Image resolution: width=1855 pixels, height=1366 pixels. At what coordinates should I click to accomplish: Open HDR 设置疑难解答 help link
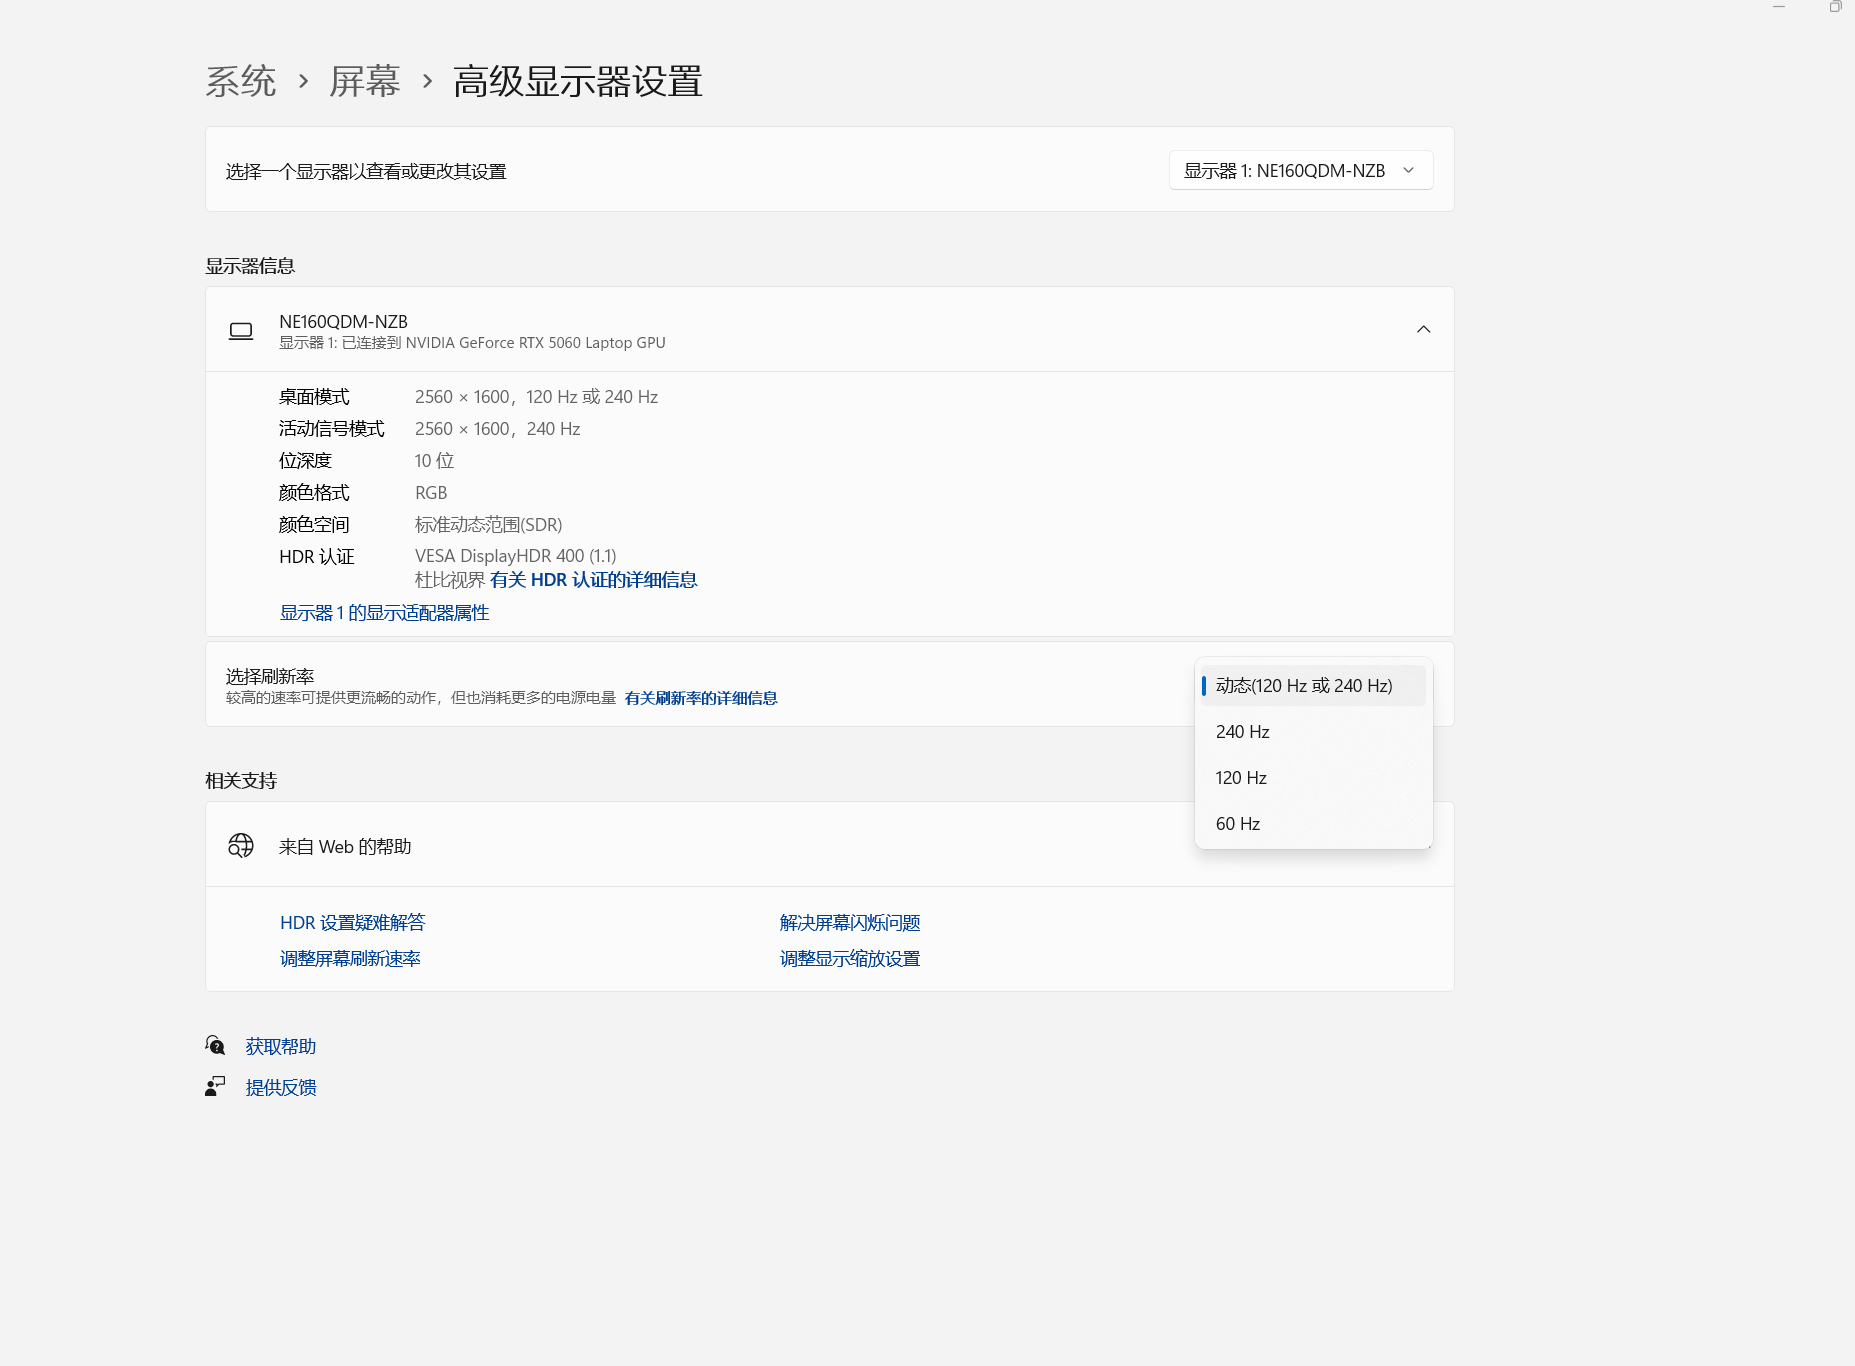352,923
